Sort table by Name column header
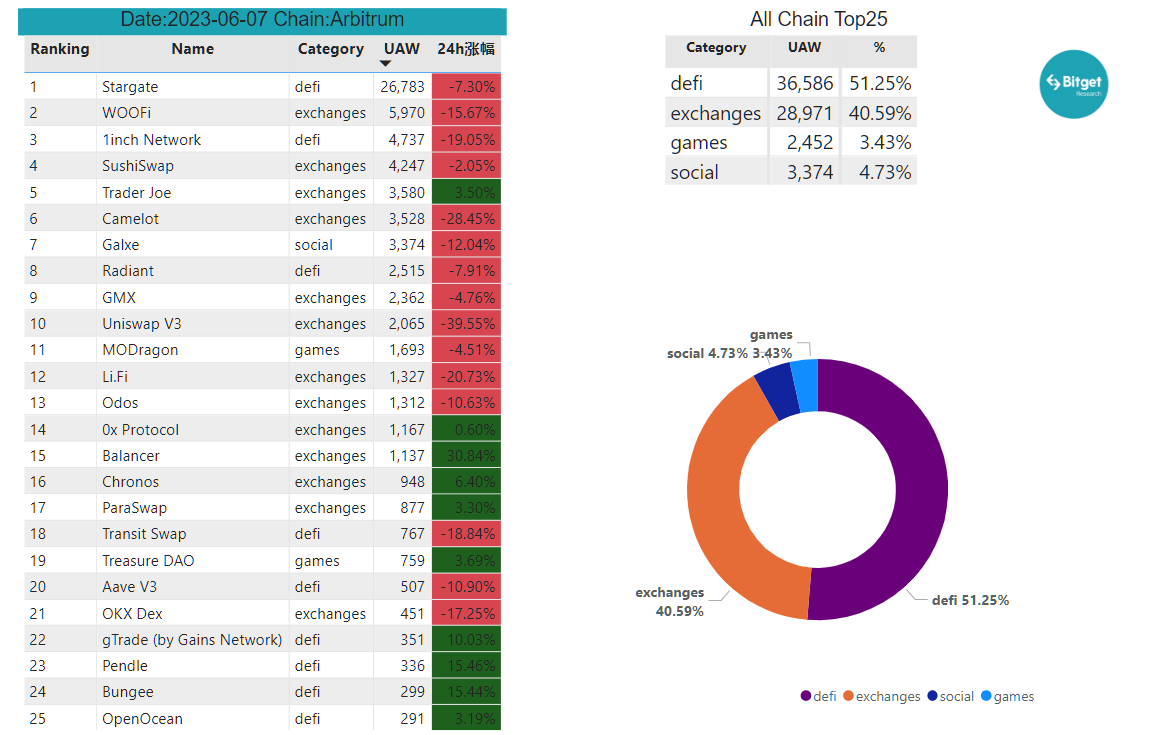Image resolution: width=1171 pixels, height=735 pixels. coord(193,49)
